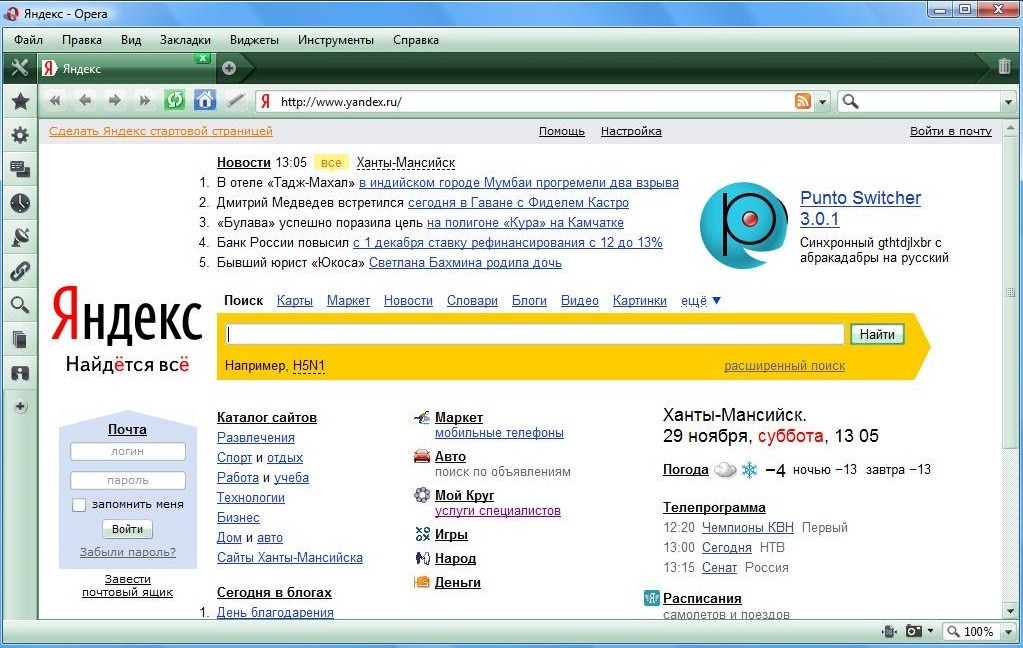
Task: Open the History clock panel in sidebar
Action: 20,203
